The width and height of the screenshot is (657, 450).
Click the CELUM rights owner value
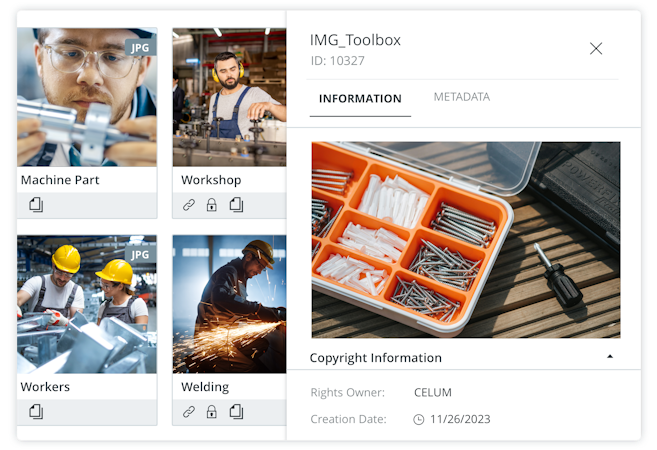point(433,393)
